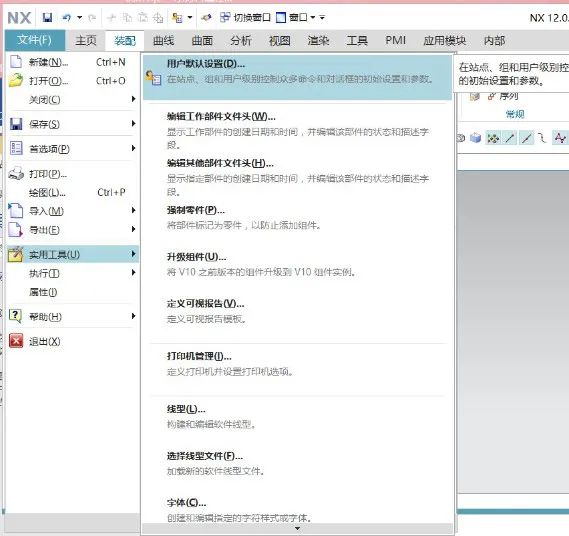This screenshot has height=536, width=569.
Task: Expand the 保存(S) save submenu
Action: (x=72, y=124)
